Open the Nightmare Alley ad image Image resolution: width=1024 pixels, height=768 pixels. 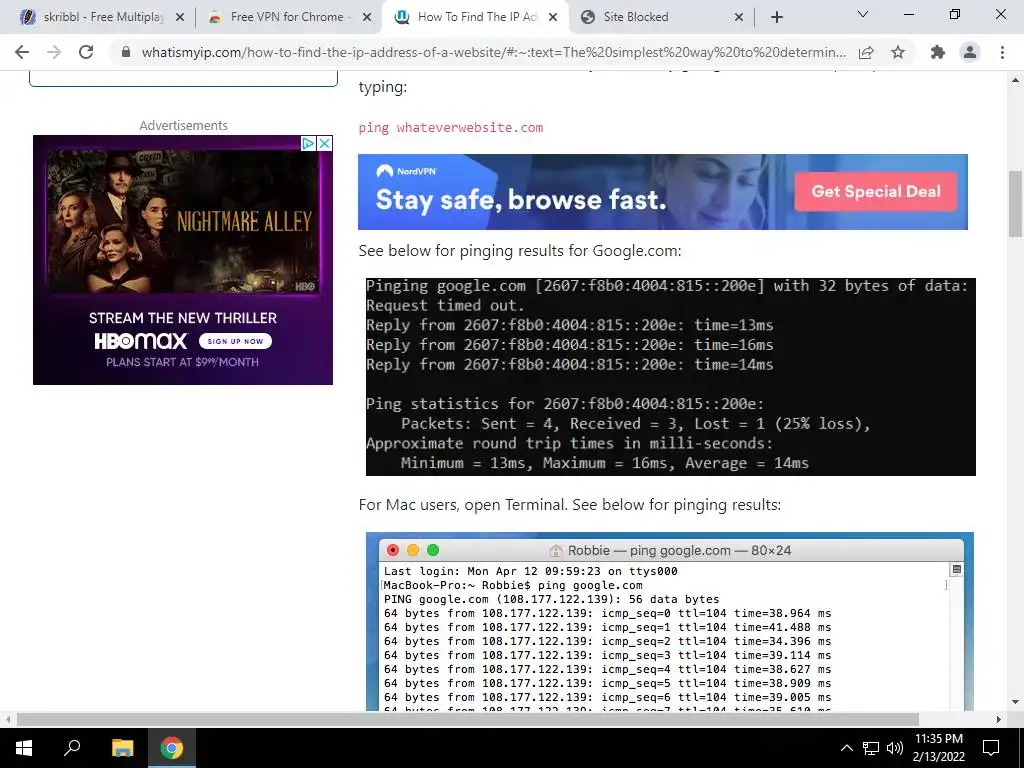coord(183,222)
